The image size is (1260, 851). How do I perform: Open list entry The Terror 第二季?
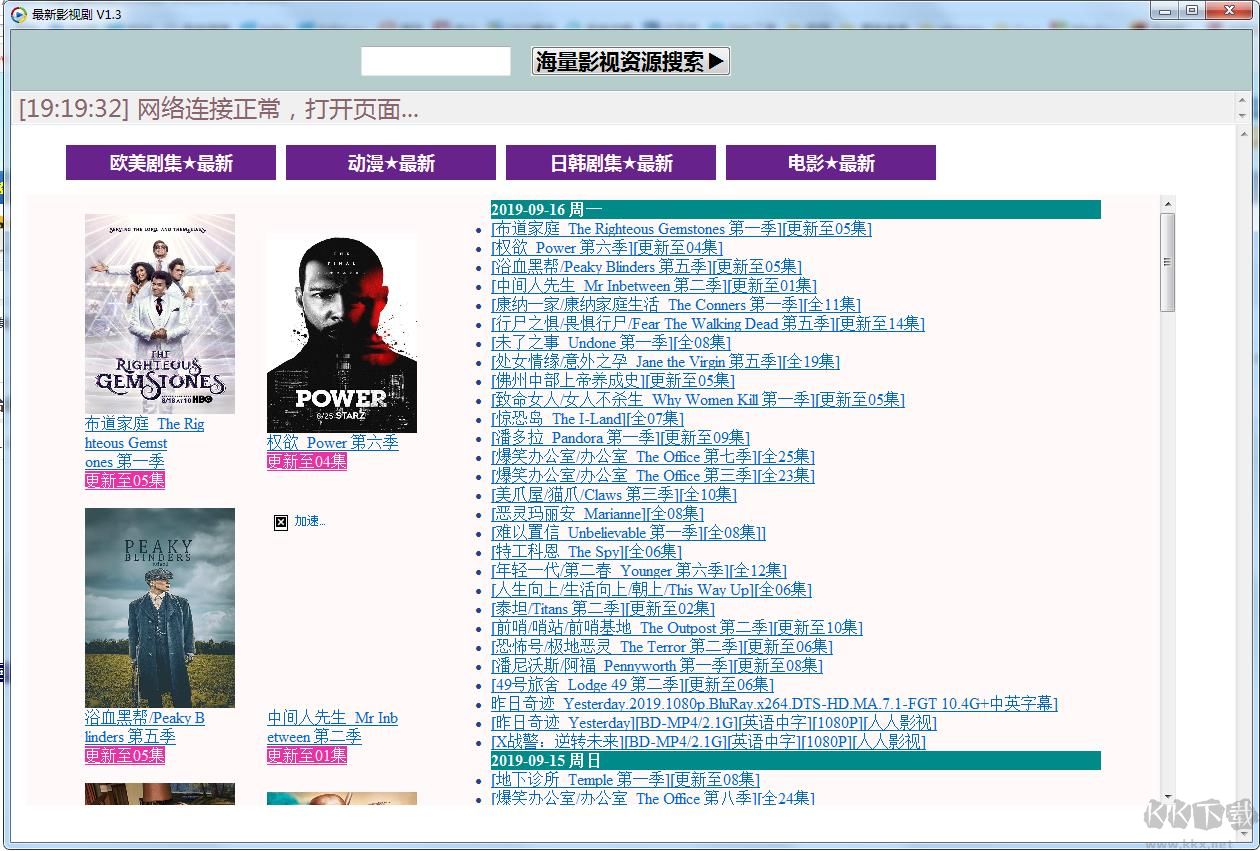pyautogui.click(x=661, y=647)
